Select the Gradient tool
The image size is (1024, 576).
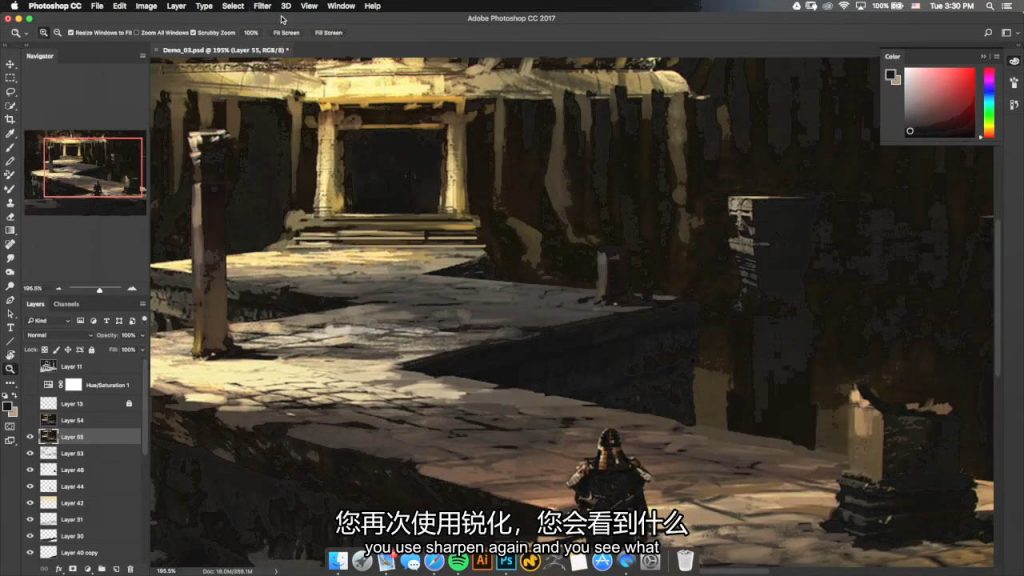10,231
